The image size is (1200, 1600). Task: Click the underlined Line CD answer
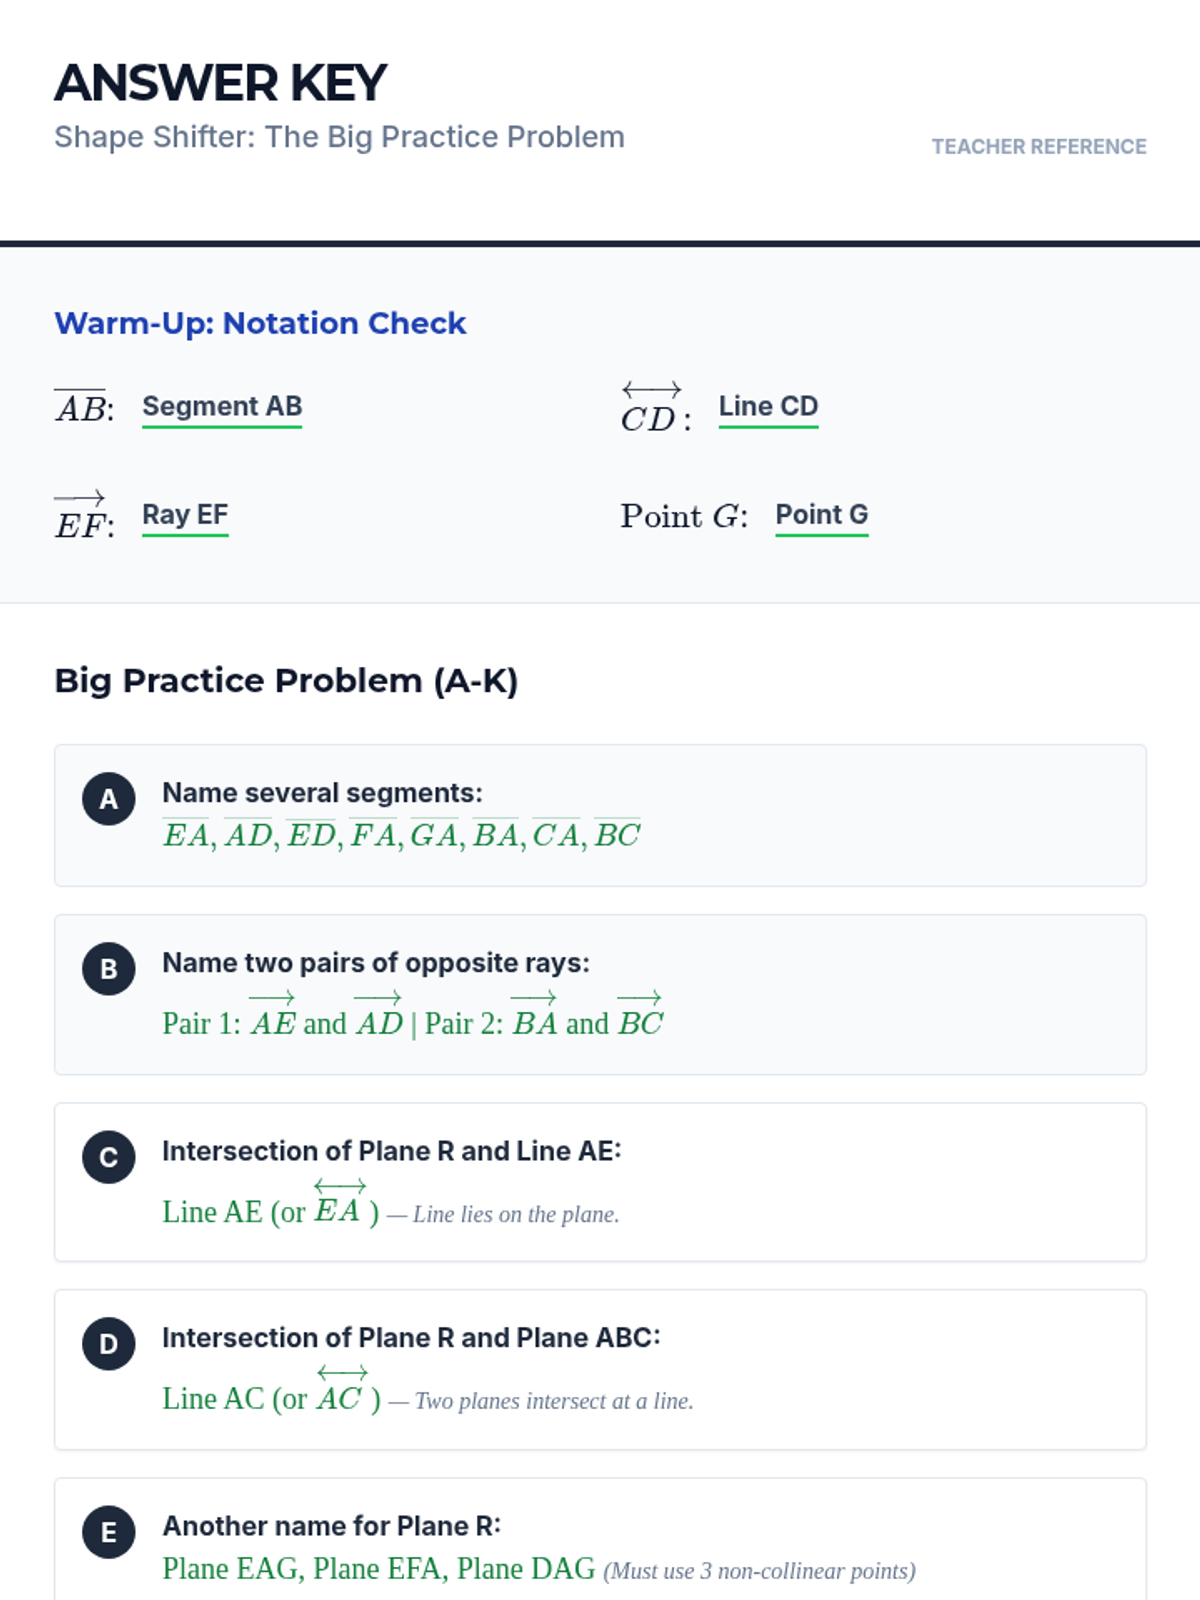tap(768, 407)
